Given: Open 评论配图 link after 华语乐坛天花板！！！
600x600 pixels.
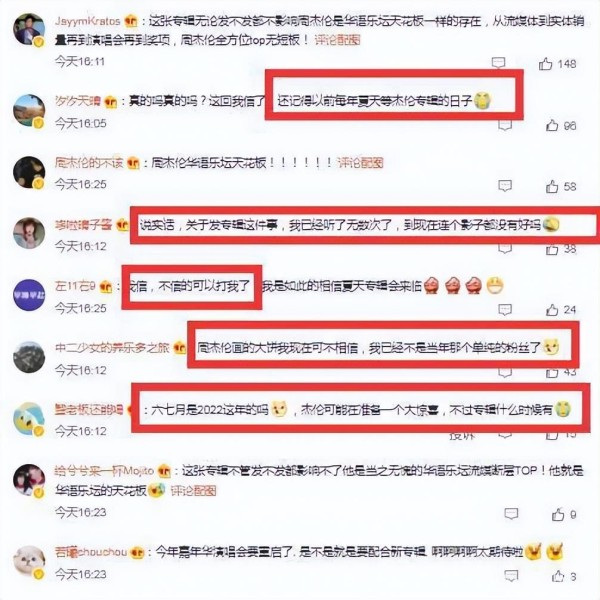Looking at the screenshot, I should 360,163.
